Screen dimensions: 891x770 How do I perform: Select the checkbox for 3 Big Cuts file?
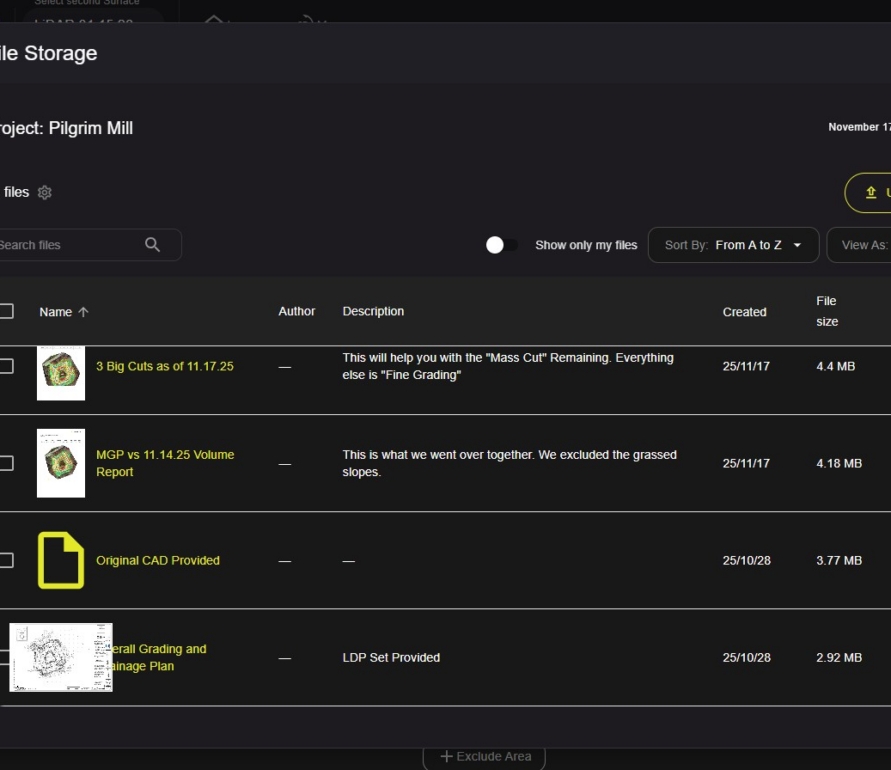(6, 366)
